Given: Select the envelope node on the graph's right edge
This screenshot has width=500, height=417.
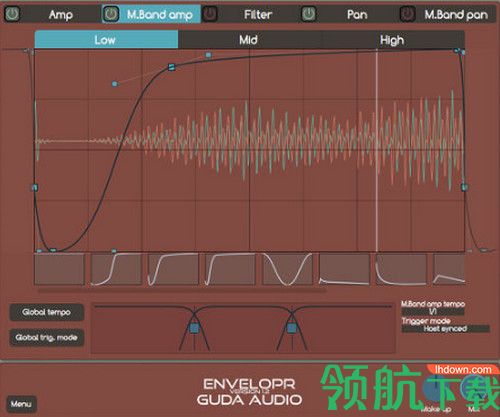Looking at the screenshot, I should coord(464,187).
